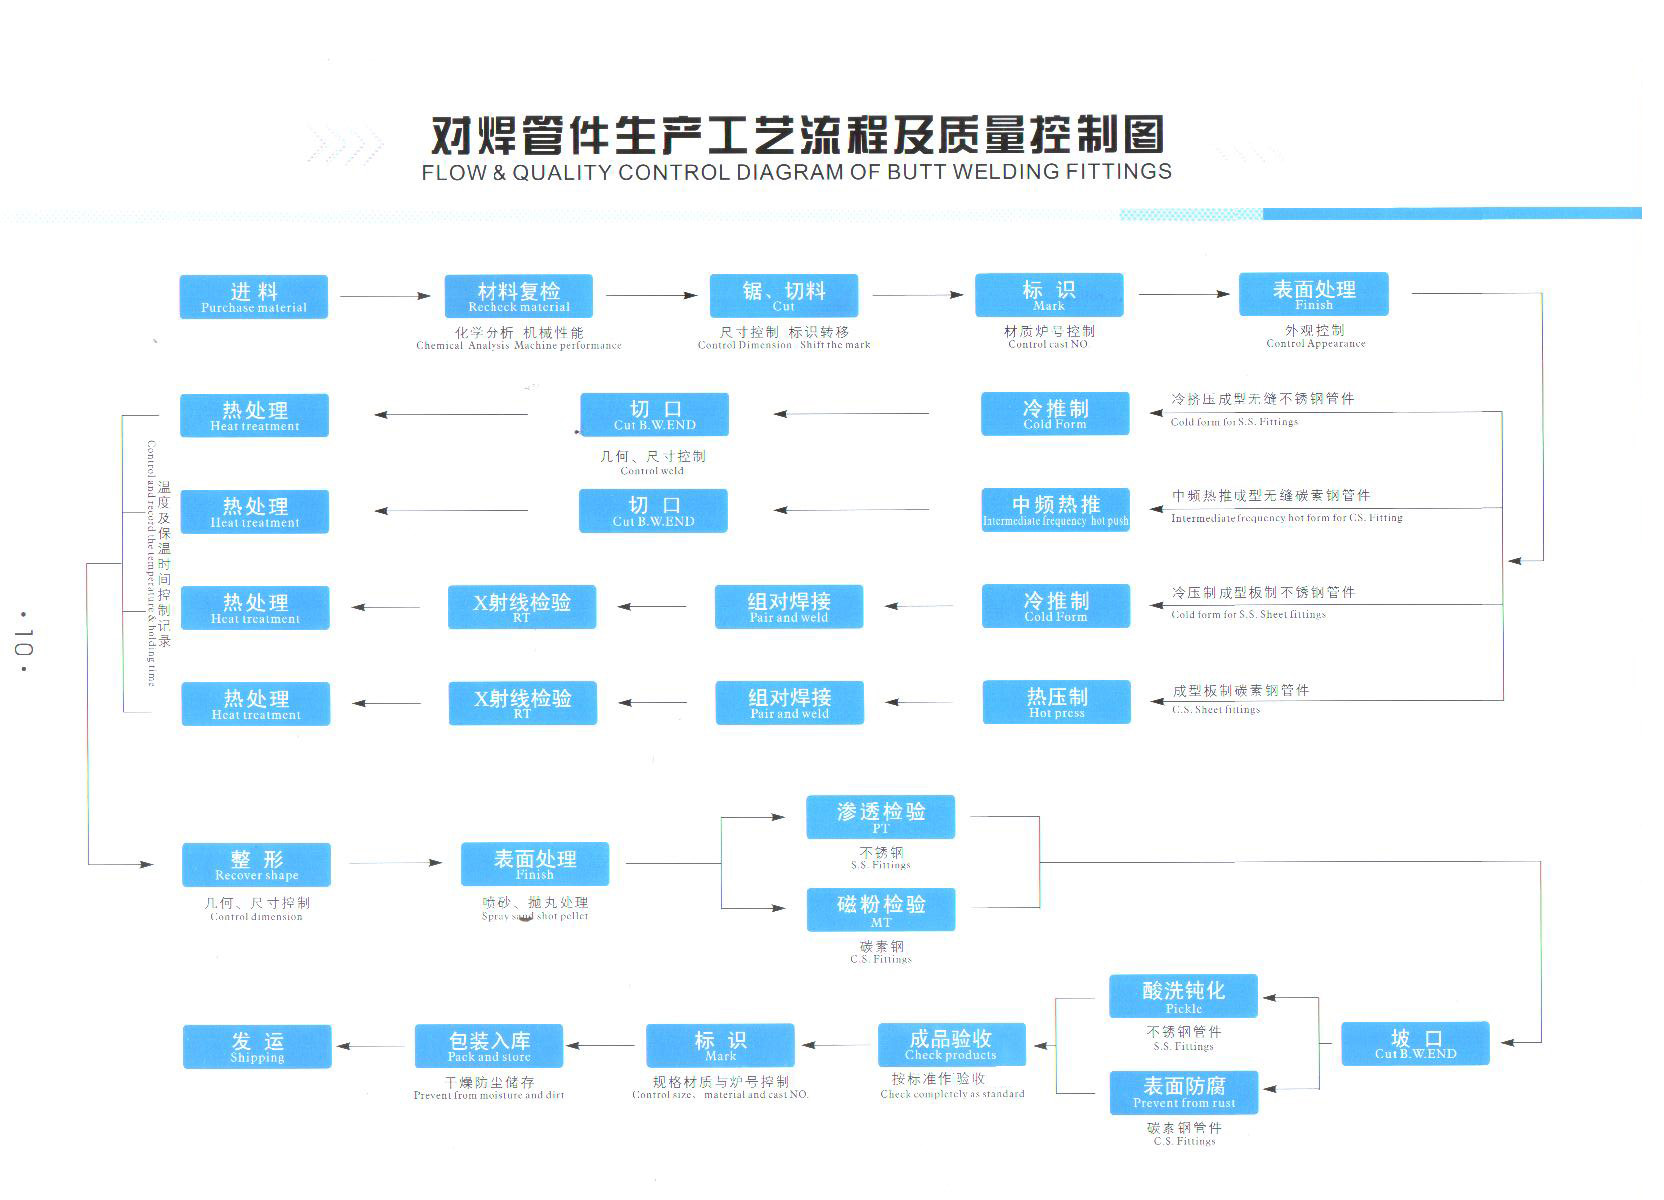Select the MT magnetic particle box
This screenshot has width=1664, height=1200.
(880, 910)
